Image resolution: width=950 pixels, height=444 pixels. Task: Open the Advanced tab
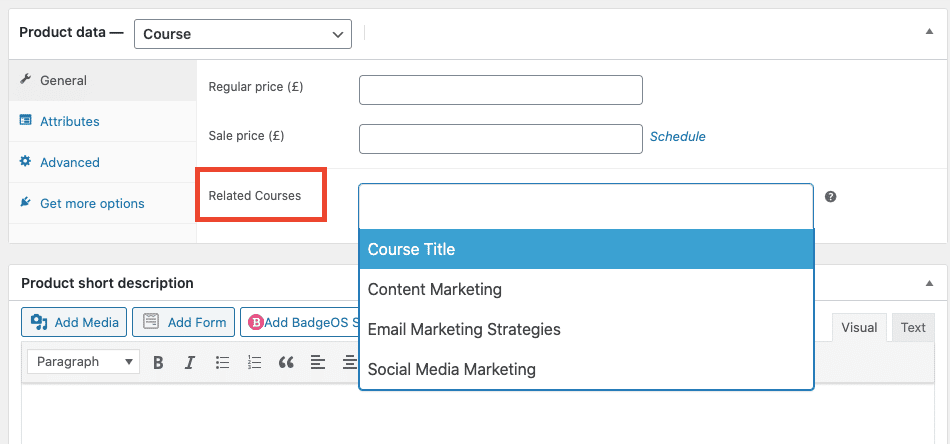coord(102,162)
